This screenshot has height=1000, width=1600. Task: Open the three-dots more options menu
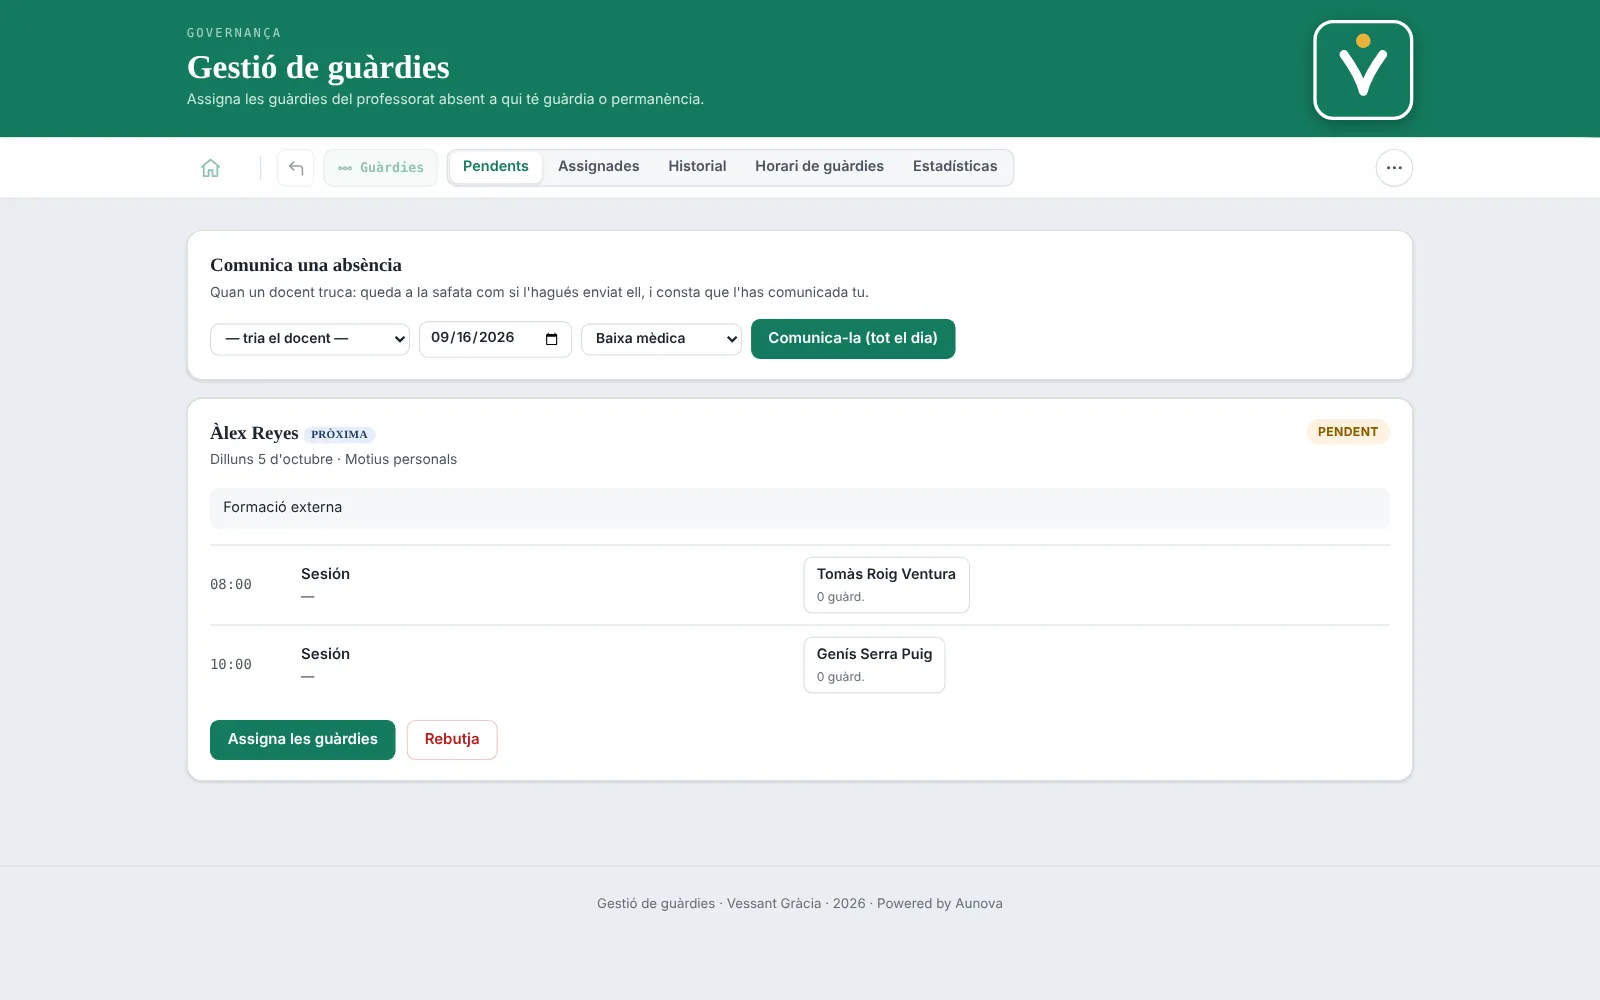click(x=1394, y=168)
